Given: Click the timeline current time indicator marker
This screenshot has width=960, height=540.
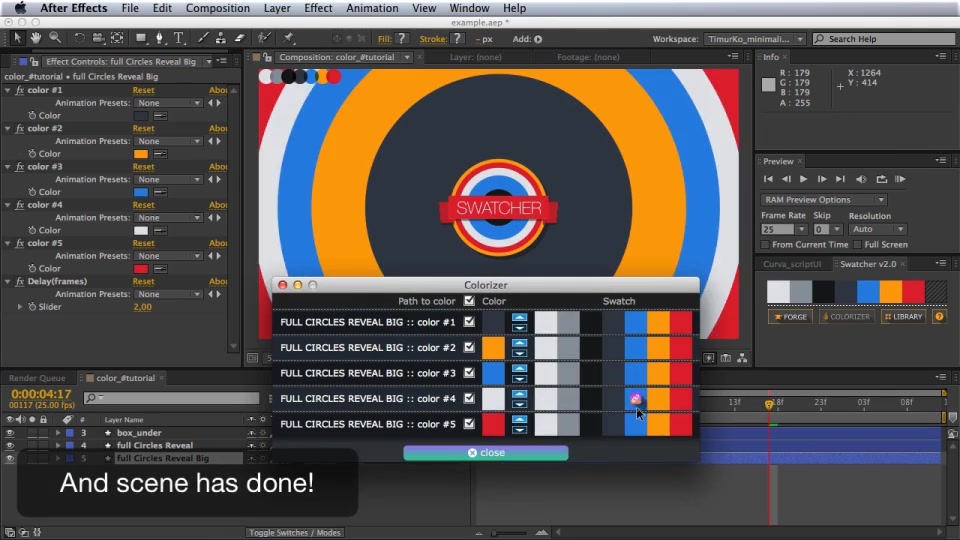Looking at the screenshot, I should pyautogui.click(x=769, y=404).
